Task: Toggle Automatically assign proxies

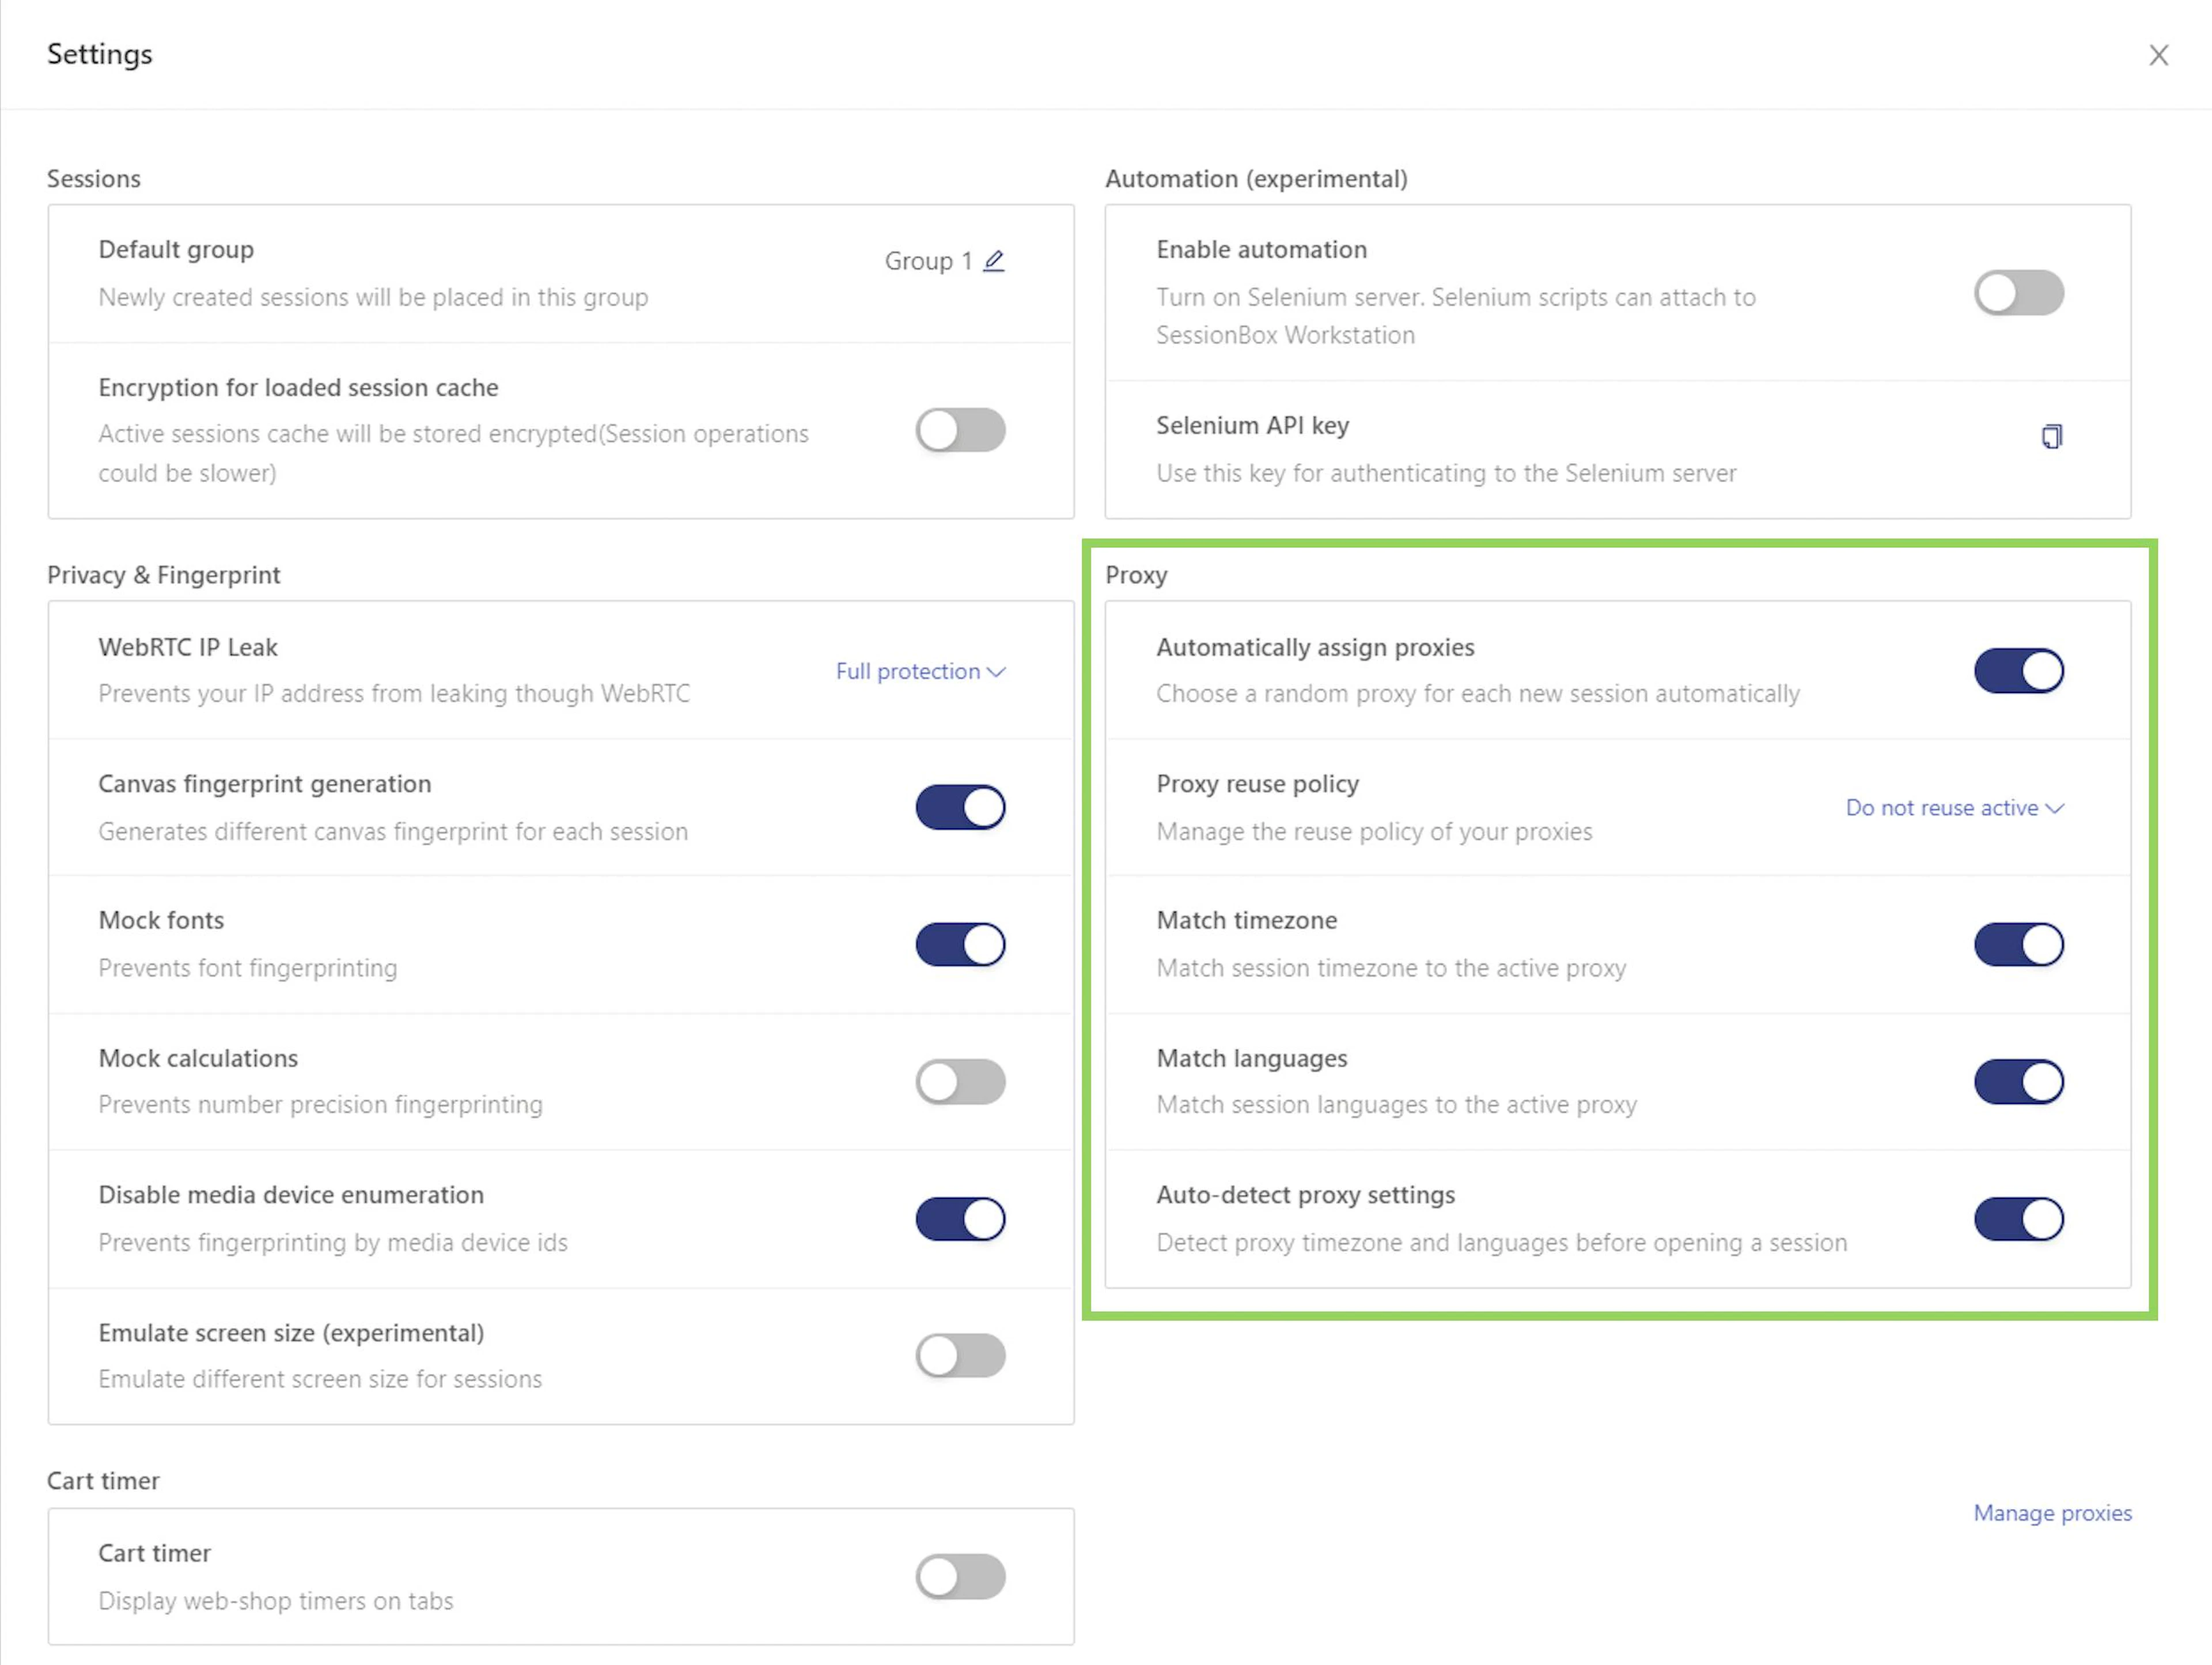Action: tap(2018, 670)
